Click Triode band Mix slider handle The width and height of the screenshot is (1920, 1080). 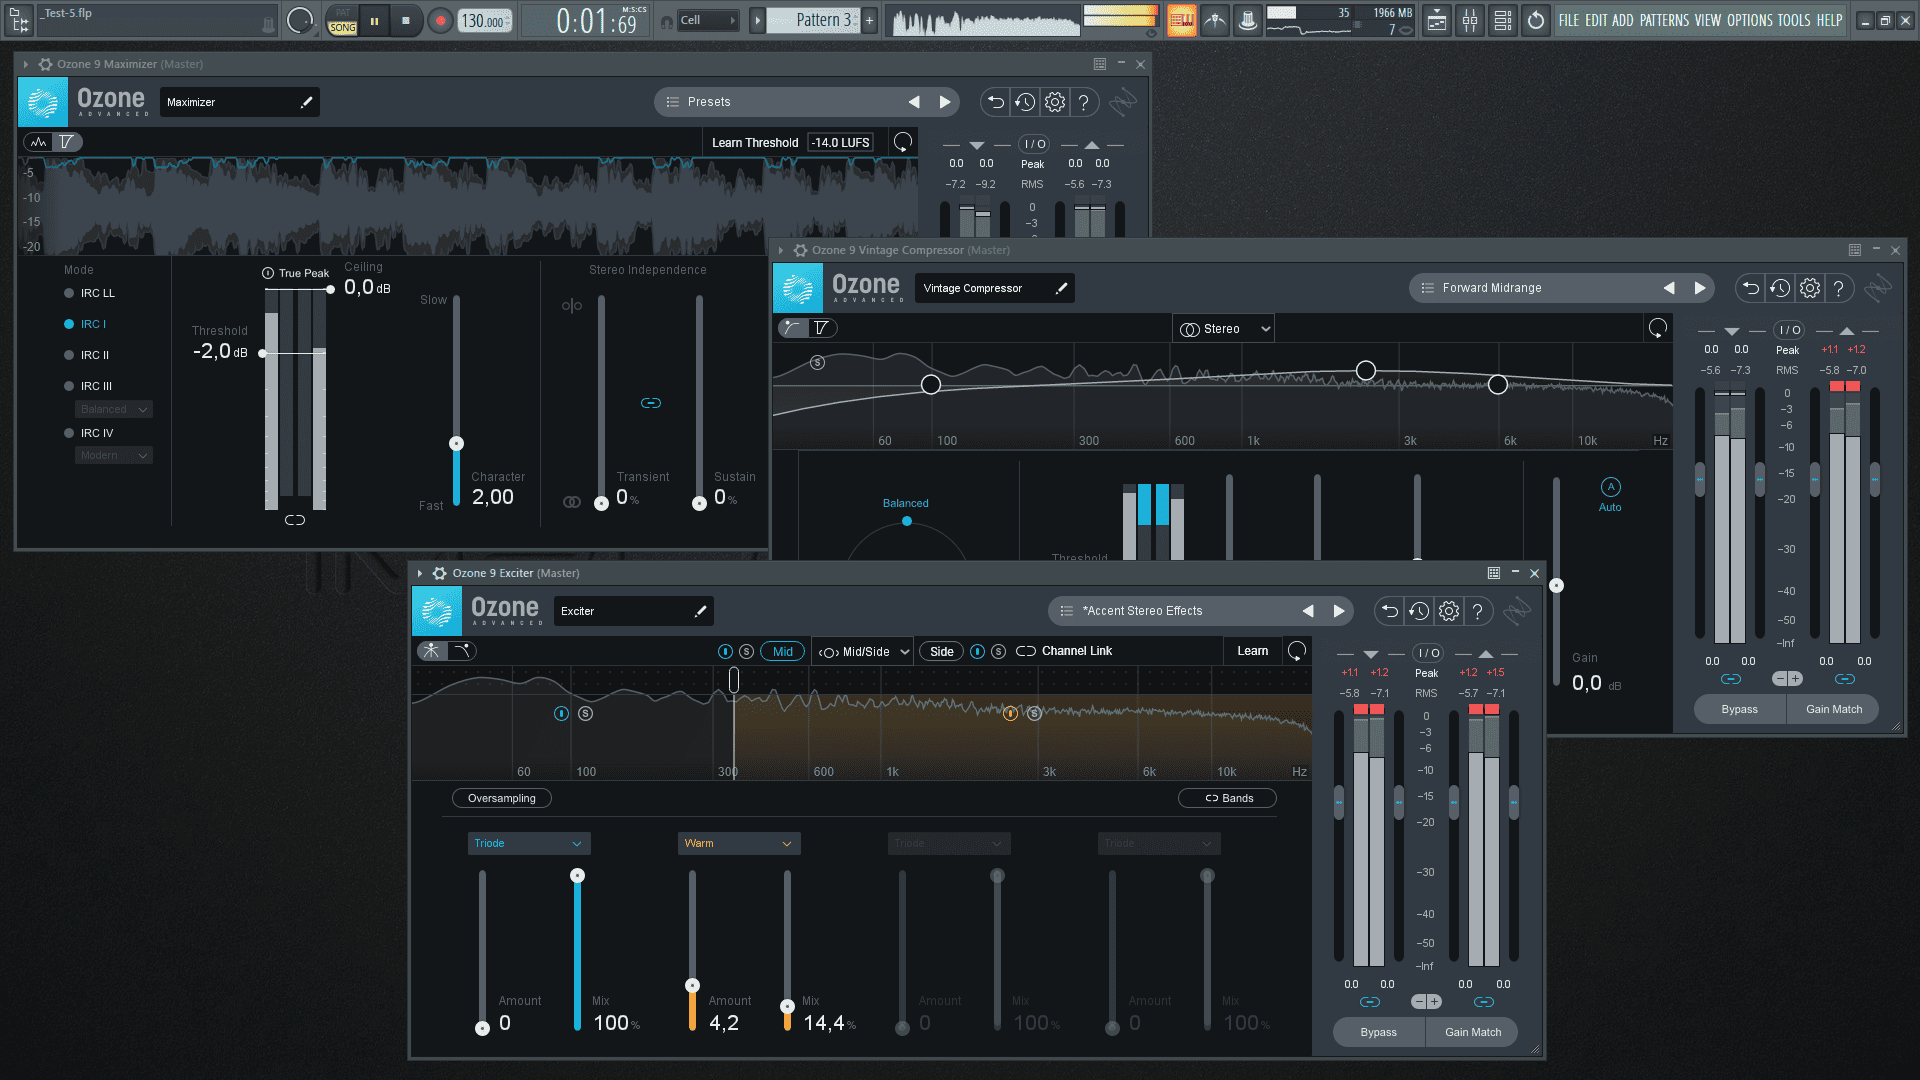click(x=577, y=875)
